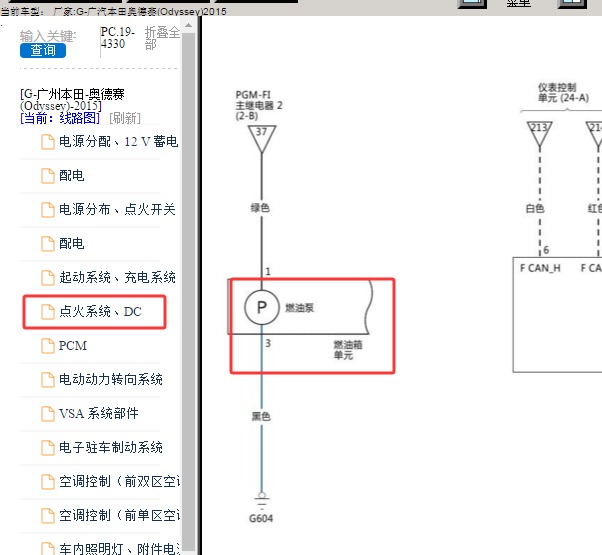Click connector triangle 213 in diagram
The width and height of the screenshot is (602, 555).
539,134
